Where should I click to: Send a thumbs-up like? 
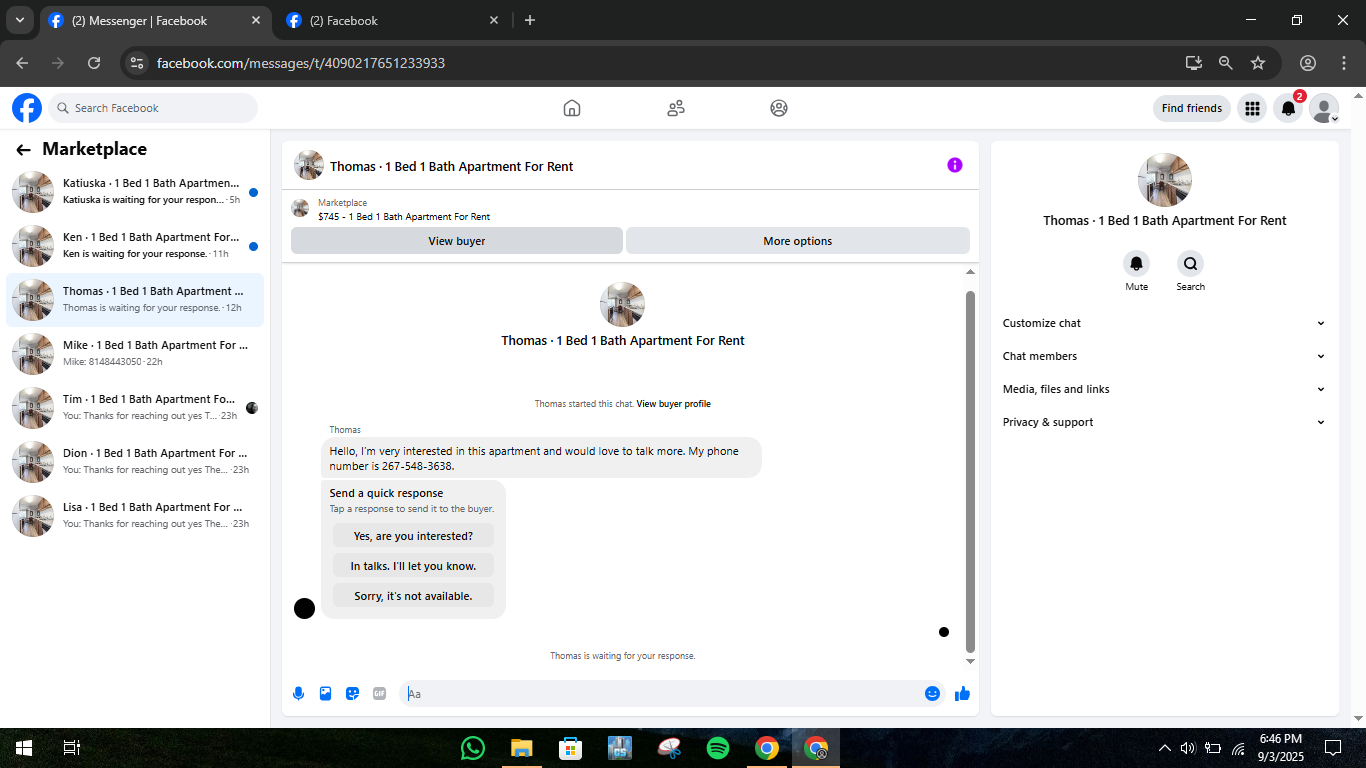[962, 693]
